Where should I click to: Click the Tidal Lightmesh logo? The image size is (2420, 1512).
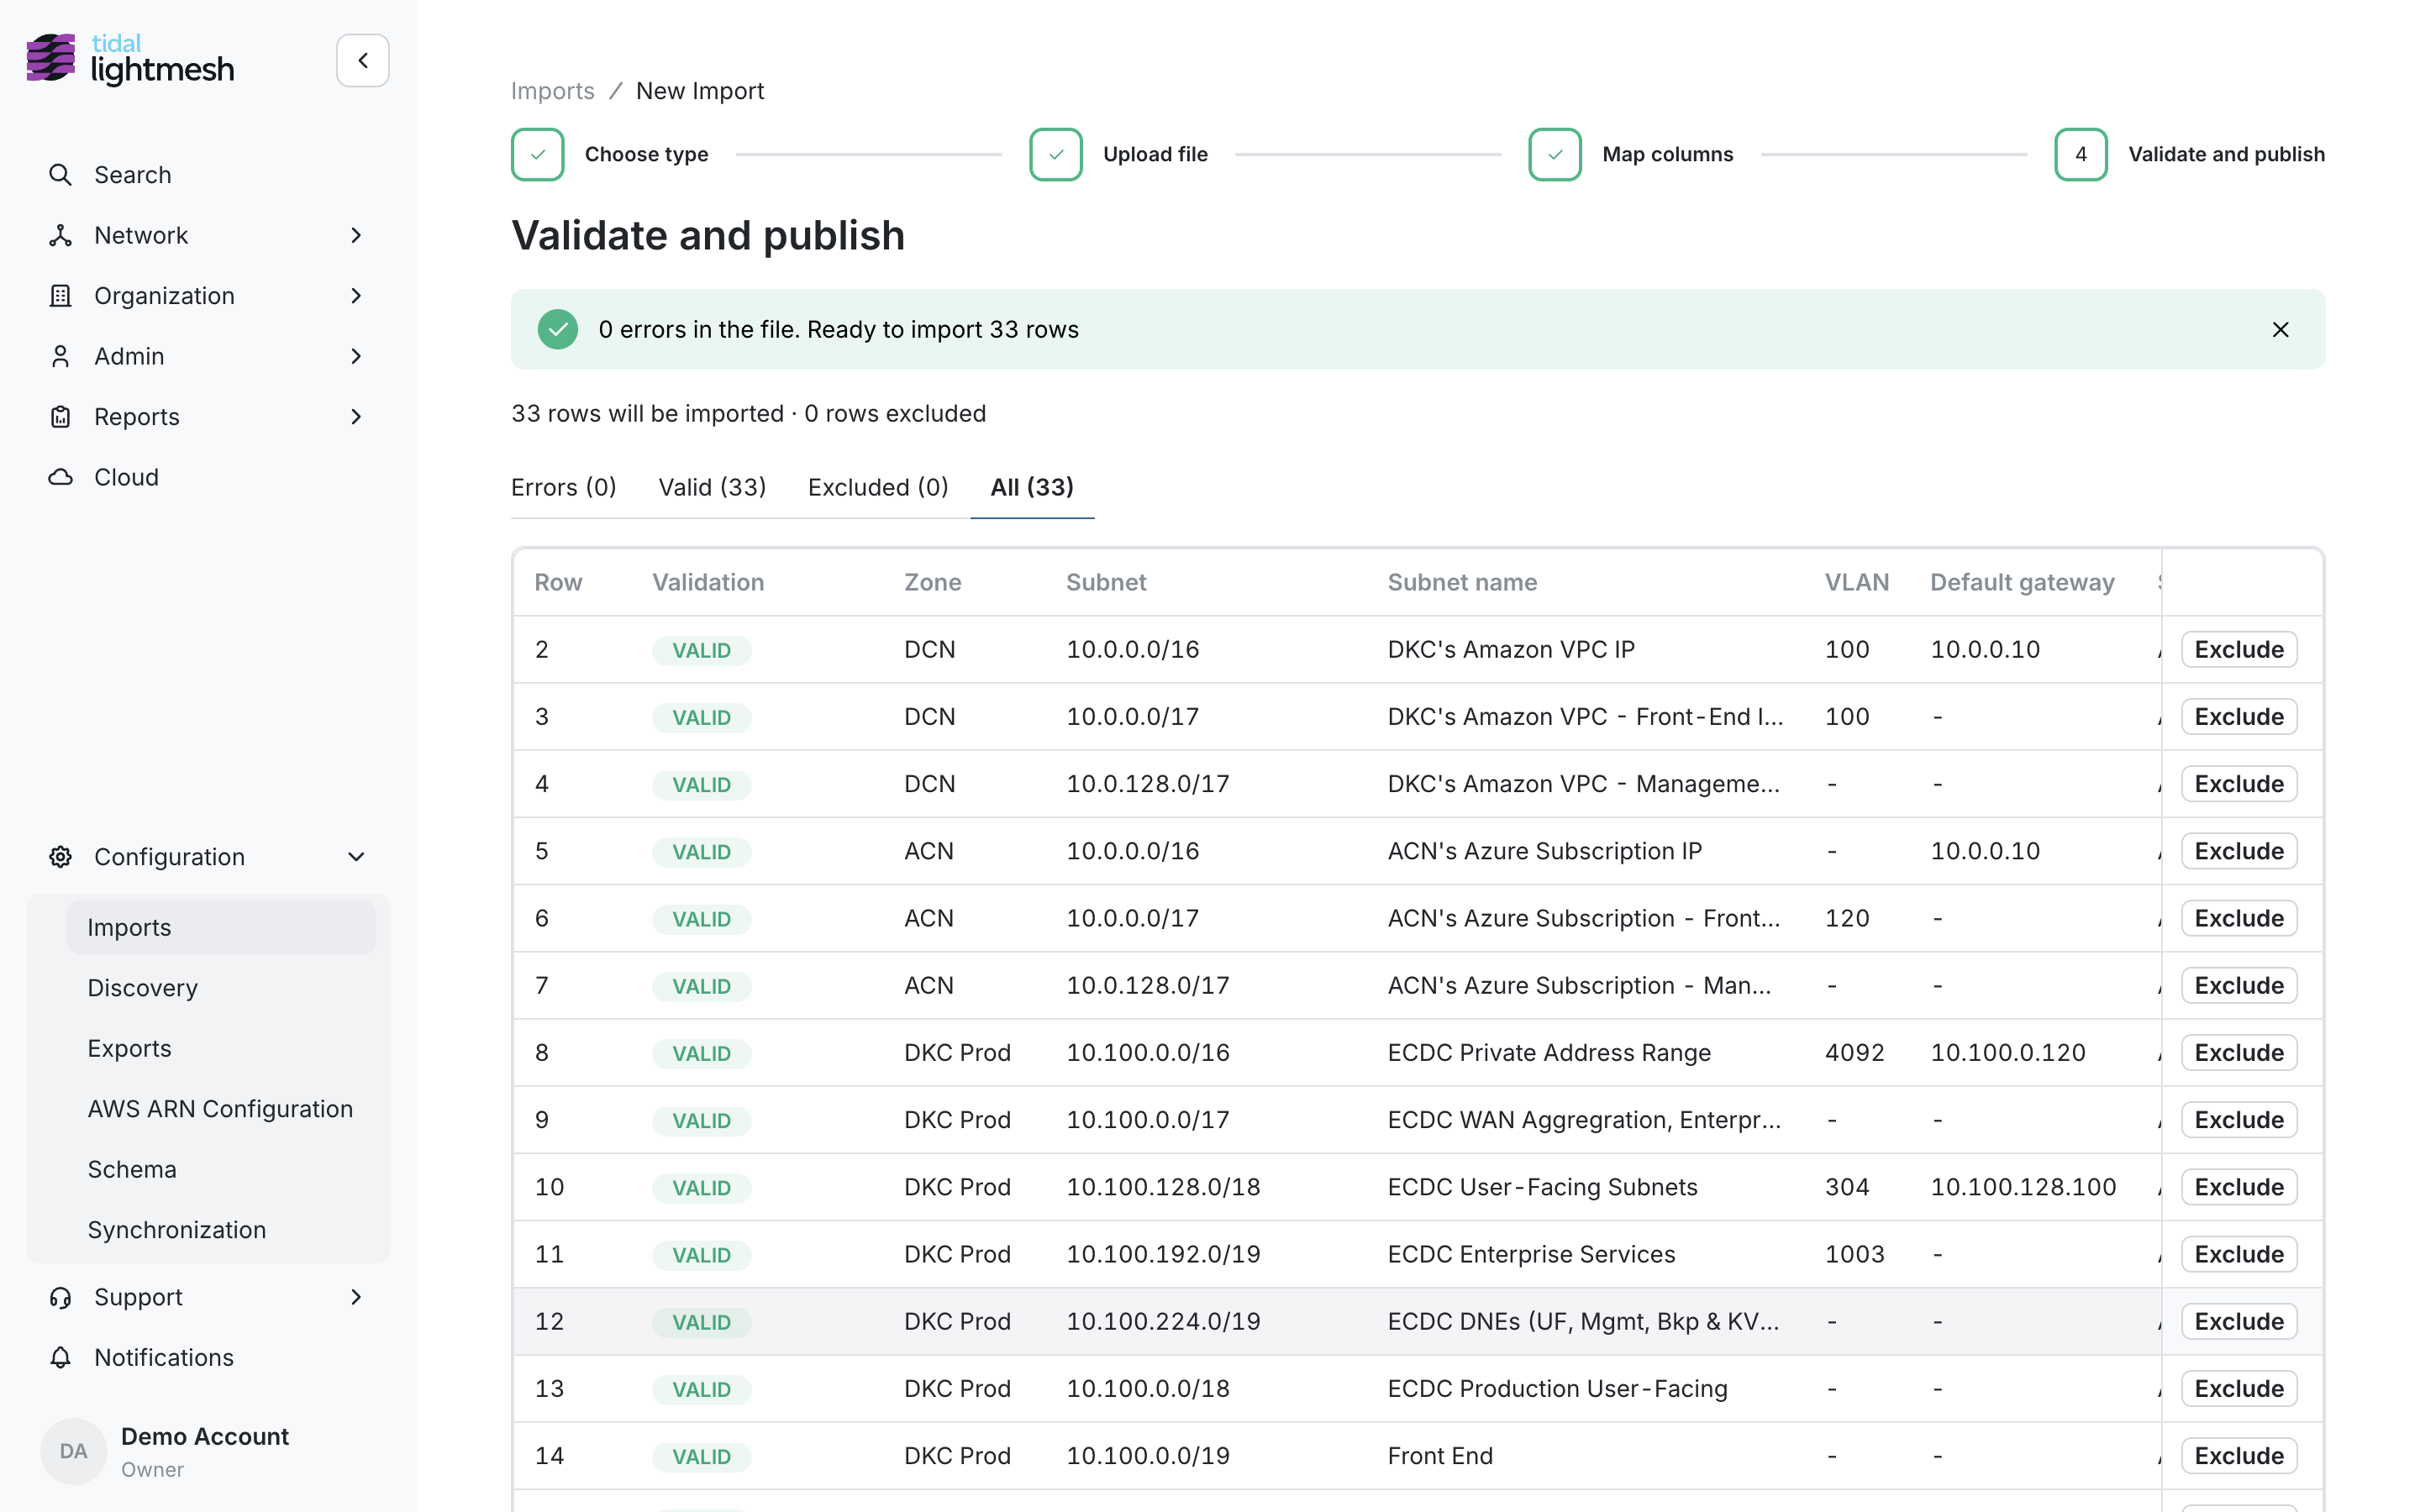[x=130, y=59]
